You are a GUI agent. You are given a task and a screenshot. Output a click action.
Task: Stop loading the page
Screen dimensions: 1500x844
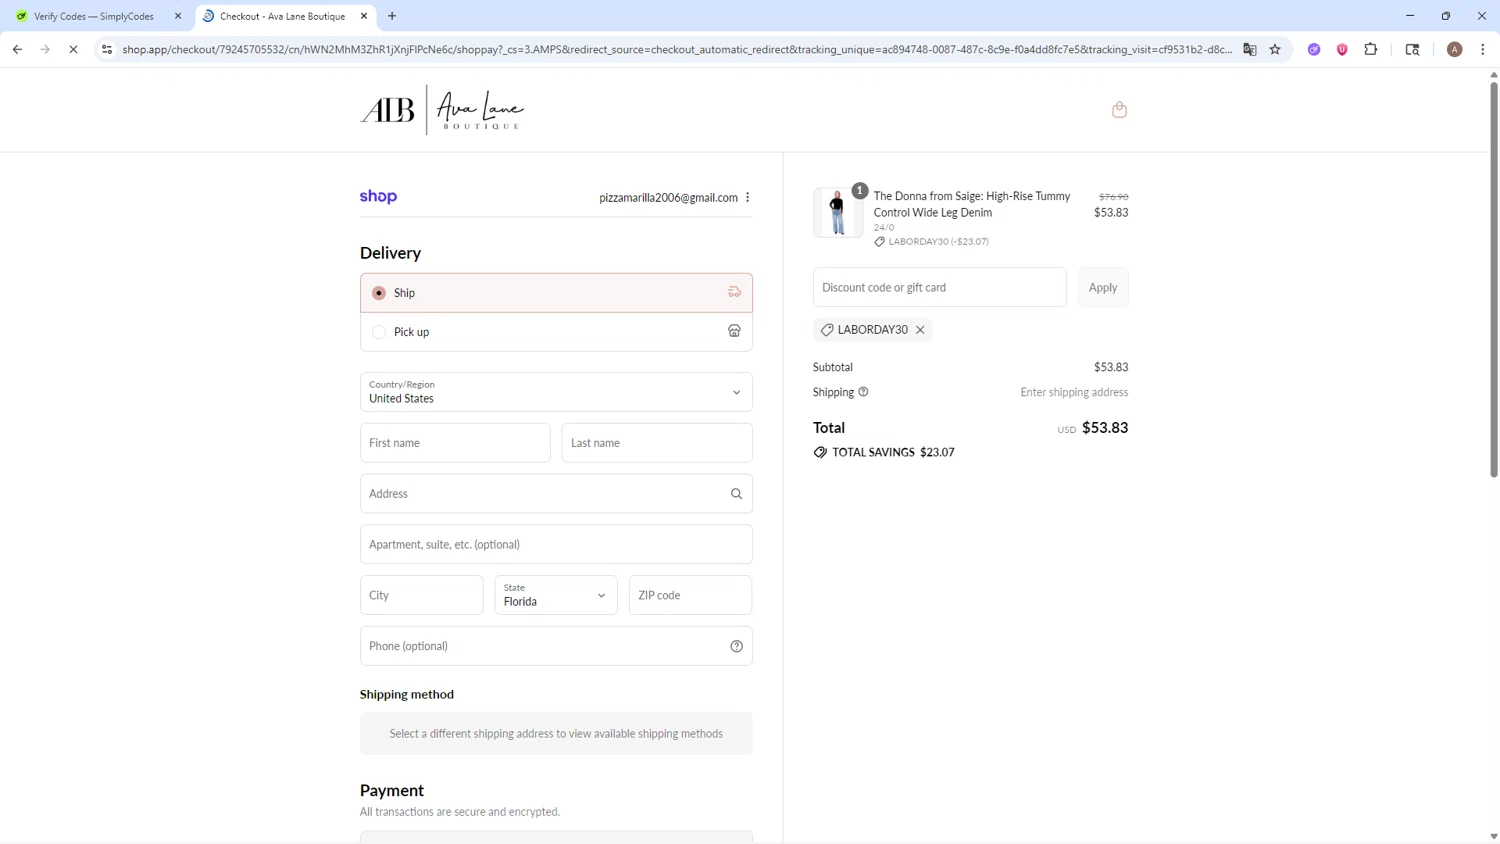[73, 49]
